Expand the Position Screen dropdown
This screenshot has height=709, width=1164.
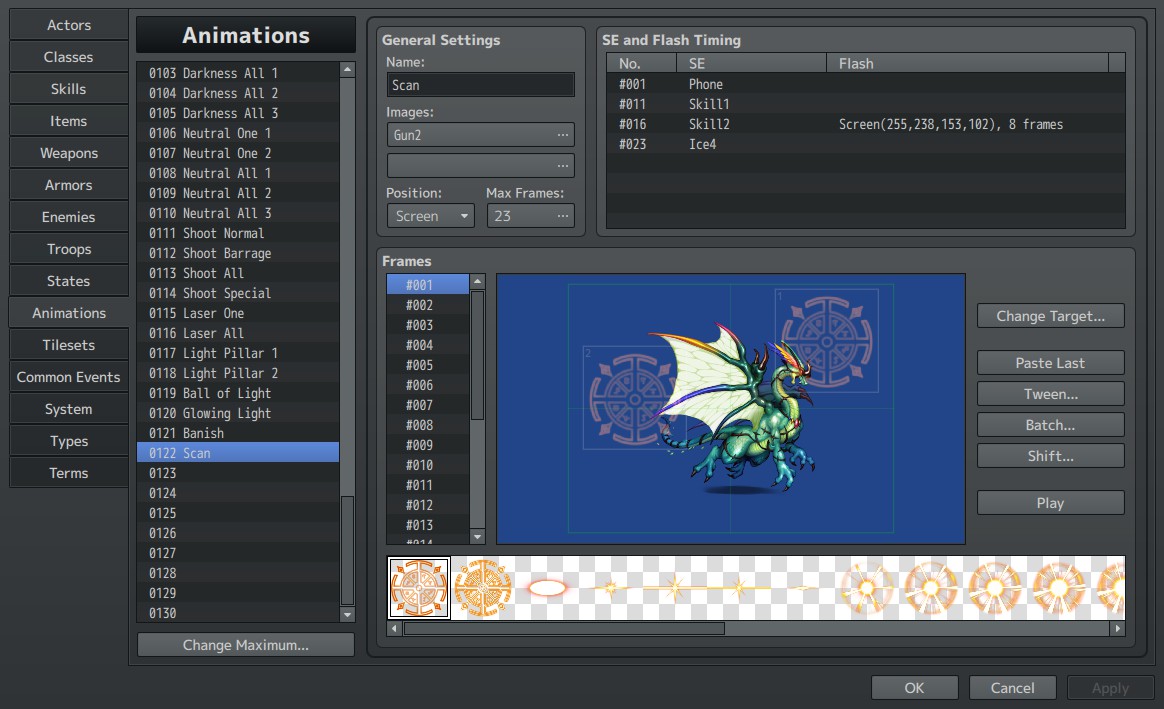click(431, 216)
